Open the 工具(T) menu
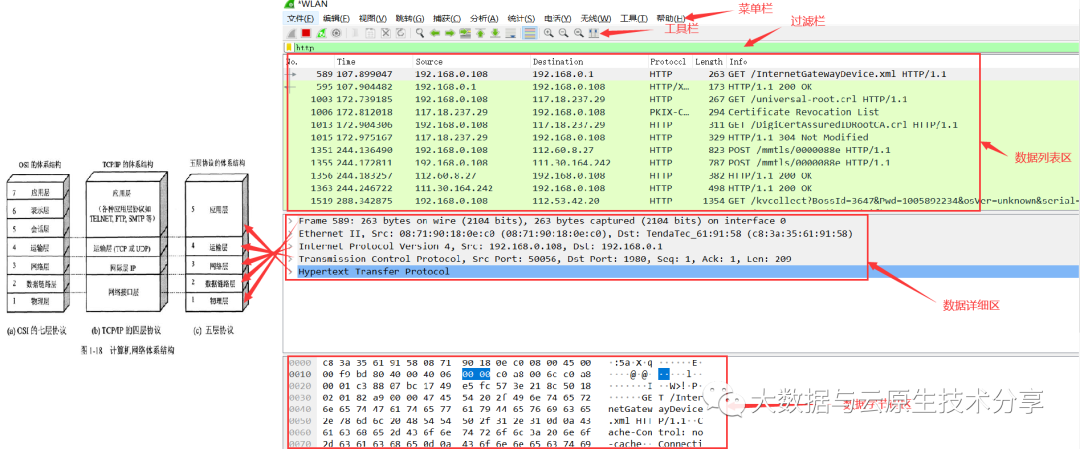Image resolution: width=1080 pixels, height=449 pixels. [x=634, y=19]
